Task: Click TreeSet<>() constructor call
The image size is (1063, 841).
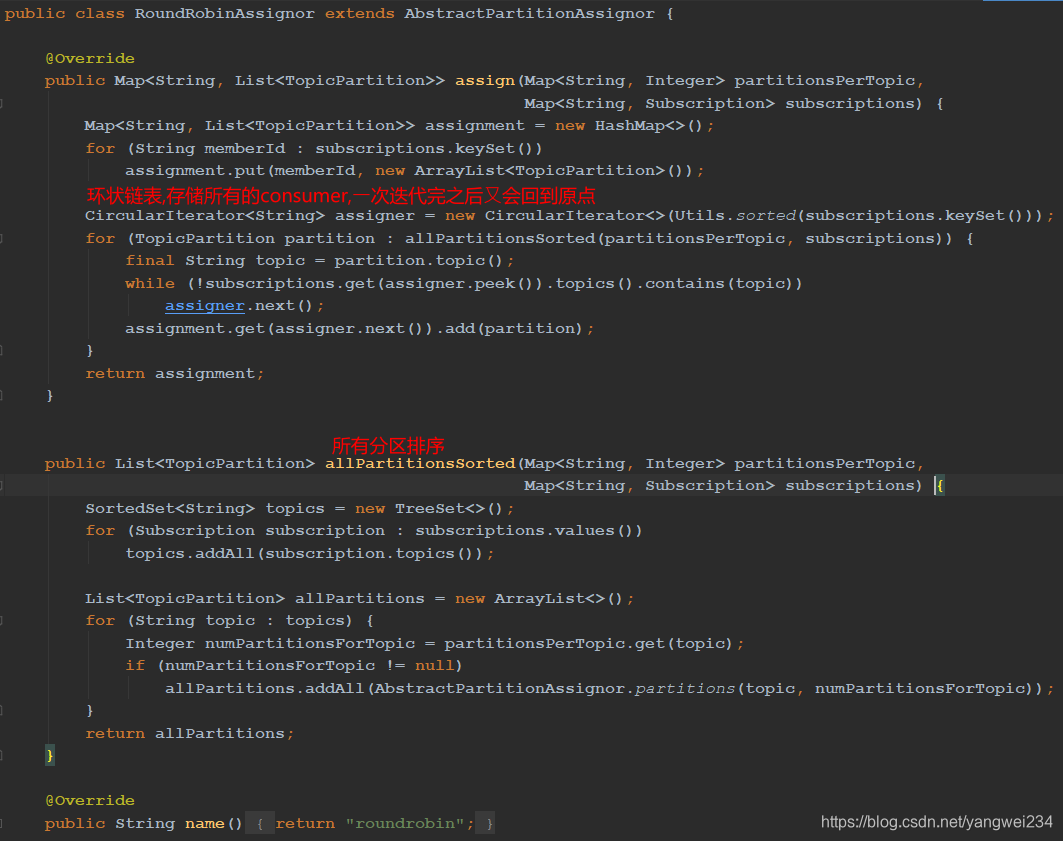Action: (449, 508)
